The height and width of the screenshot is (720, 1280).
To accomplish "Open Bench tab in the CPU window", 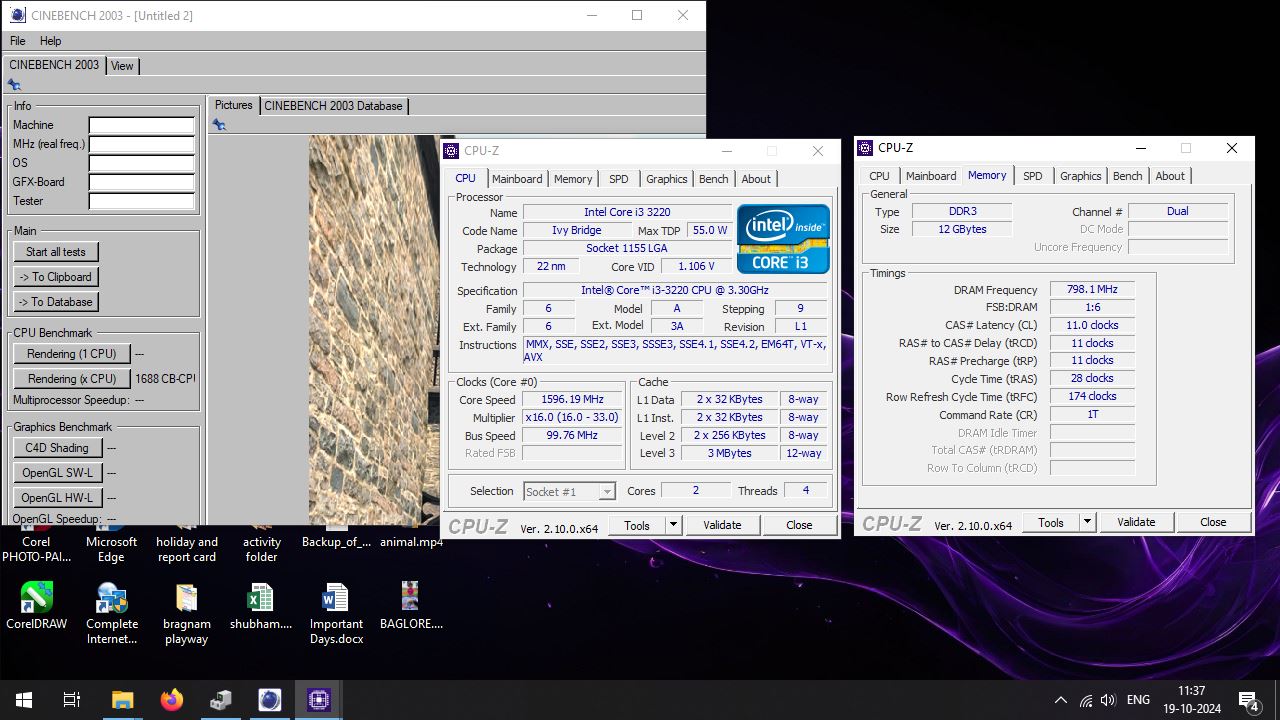I will click(x=713, y=179).
